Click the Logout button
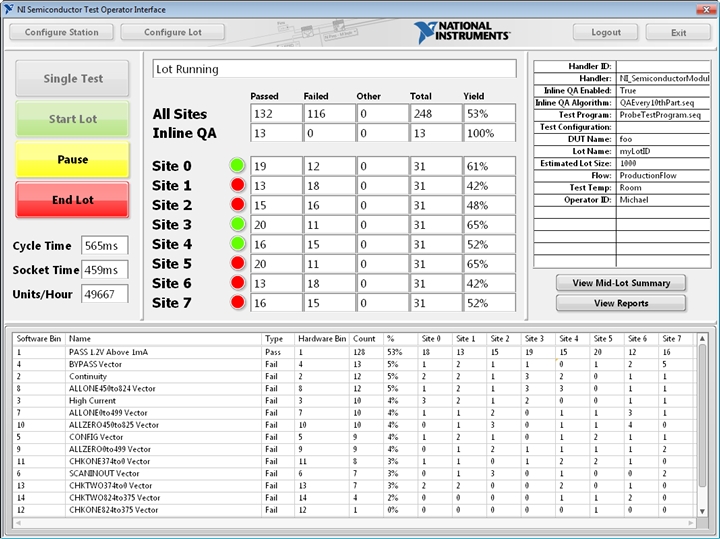The image size is (720, 539). [x=605, y=32]
